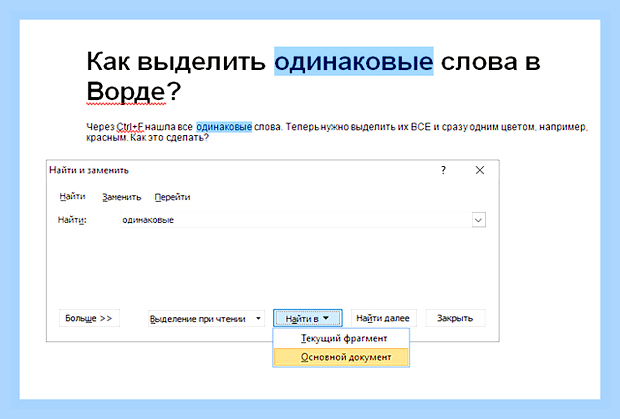The height and width of the screenshot is (419, 620).
Task: Choose Основной документ menu option
Action: 341,357
